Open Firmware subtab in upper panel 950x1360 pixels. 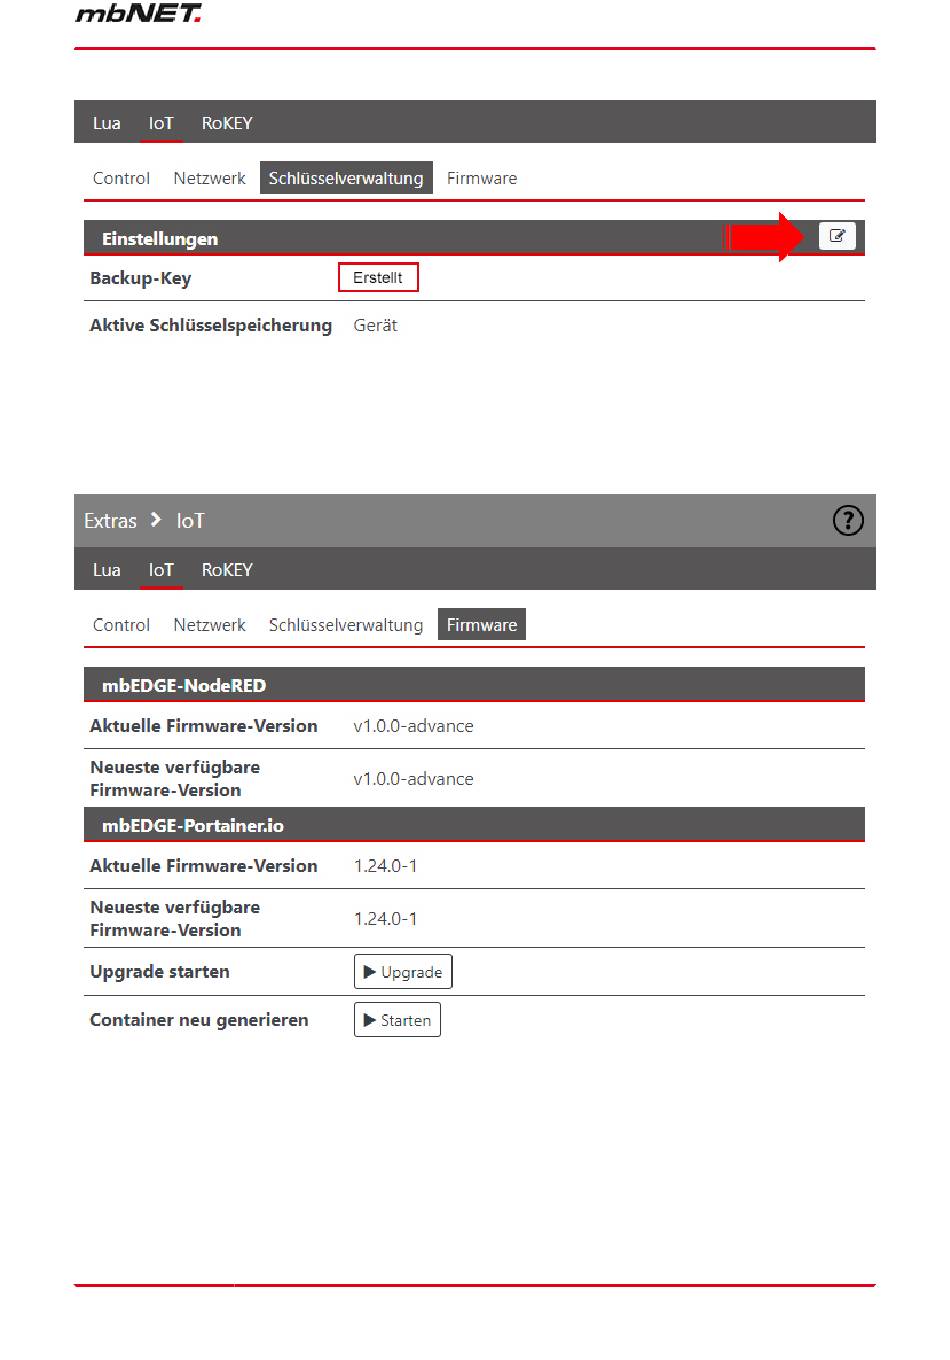[x=482, y=178]
